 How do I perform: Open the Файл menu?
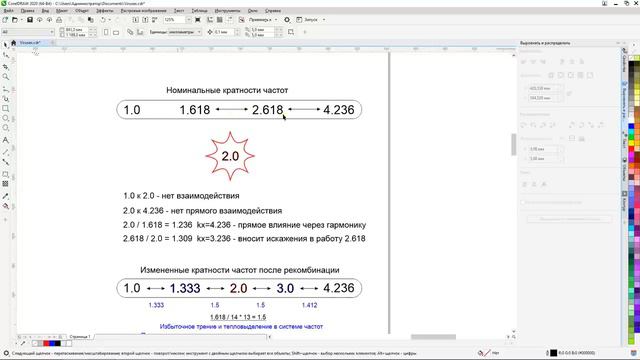(x=8, y=11)
